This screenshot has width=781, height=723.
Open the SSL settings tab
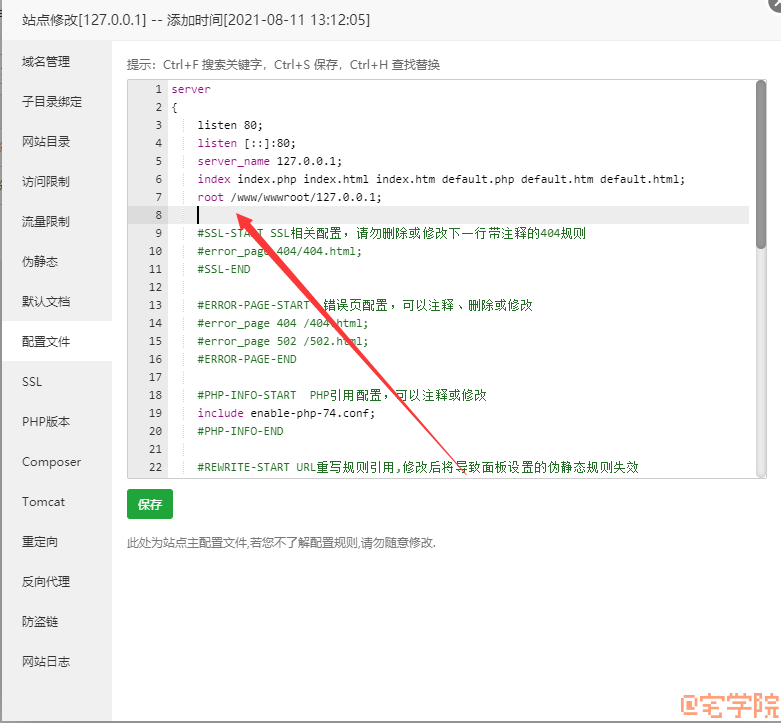tap(32, 382)
